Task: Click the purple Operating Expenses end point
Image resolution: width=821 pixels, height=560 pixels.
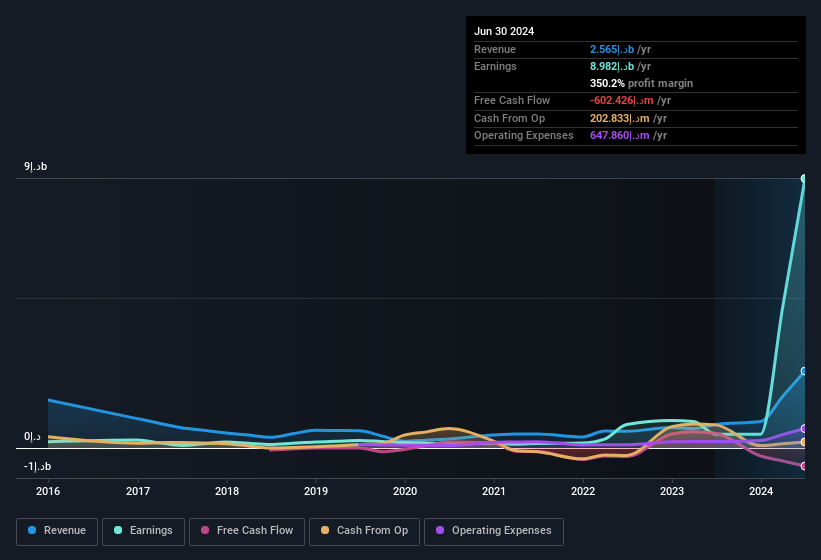Action: (x=804, y=429)
